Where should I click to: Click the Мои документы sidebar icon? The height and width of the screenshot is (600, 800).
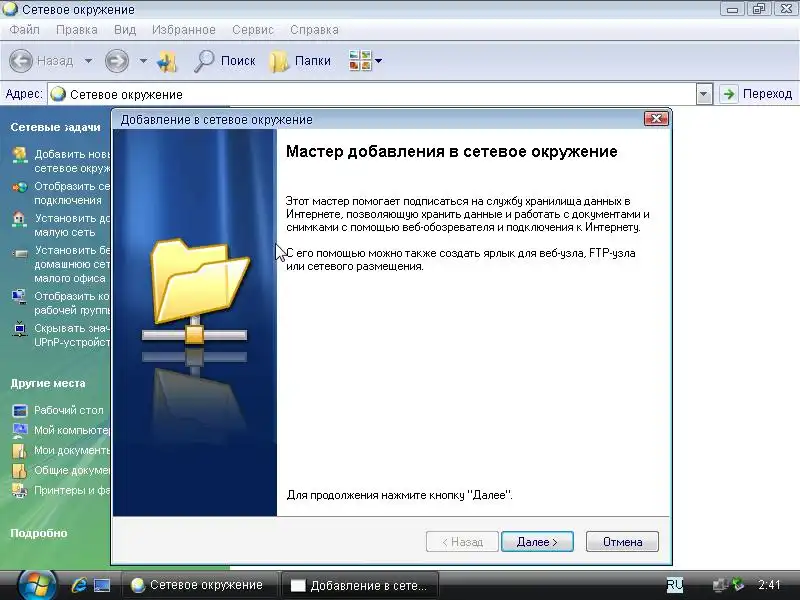click(19, 451)
